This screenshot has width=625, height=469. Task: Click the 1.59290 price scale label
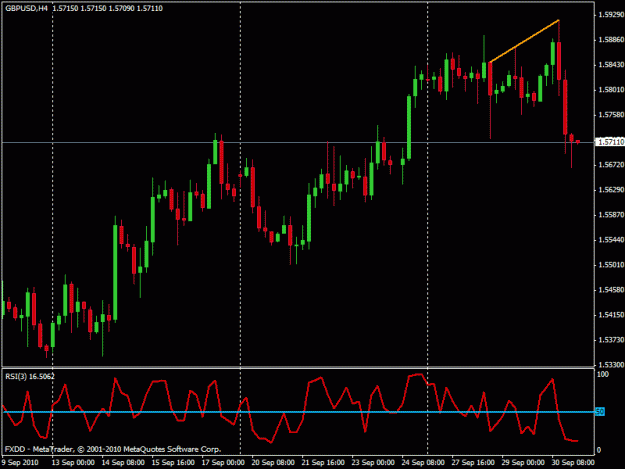pos(611,15)
